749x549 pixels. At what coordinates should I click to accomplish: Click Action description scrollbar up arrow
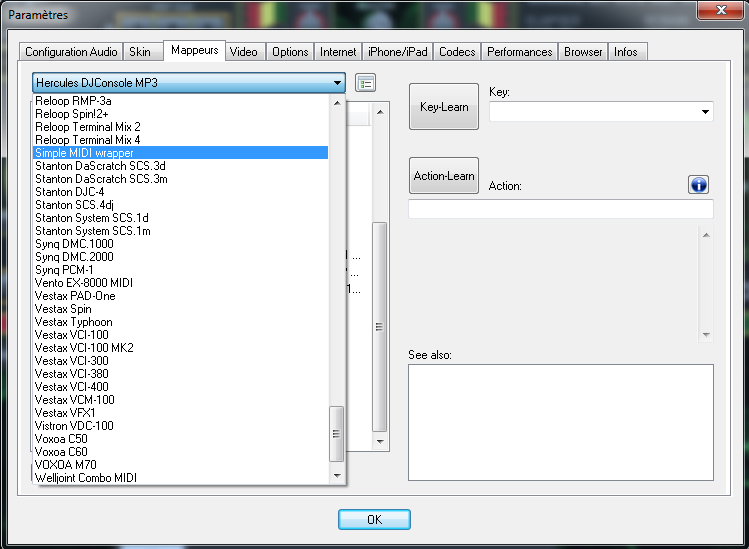coord(706,235)
